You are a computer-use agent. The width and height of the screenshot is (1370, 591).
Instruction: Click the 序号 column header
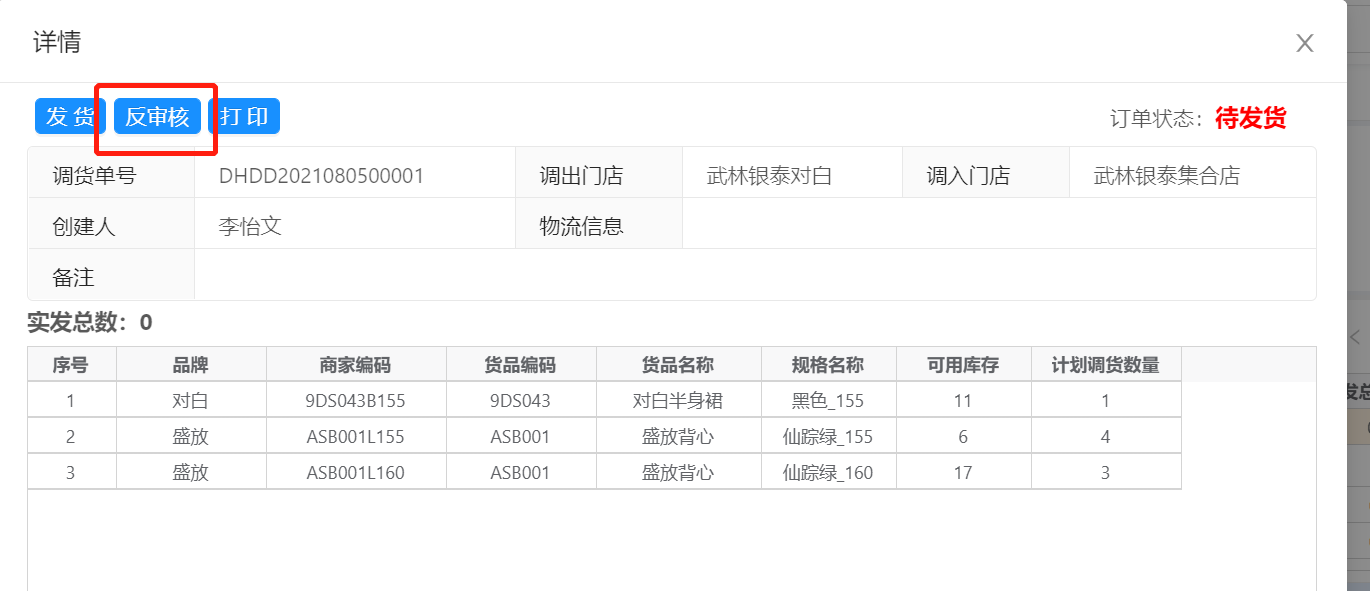coord(71,365)
